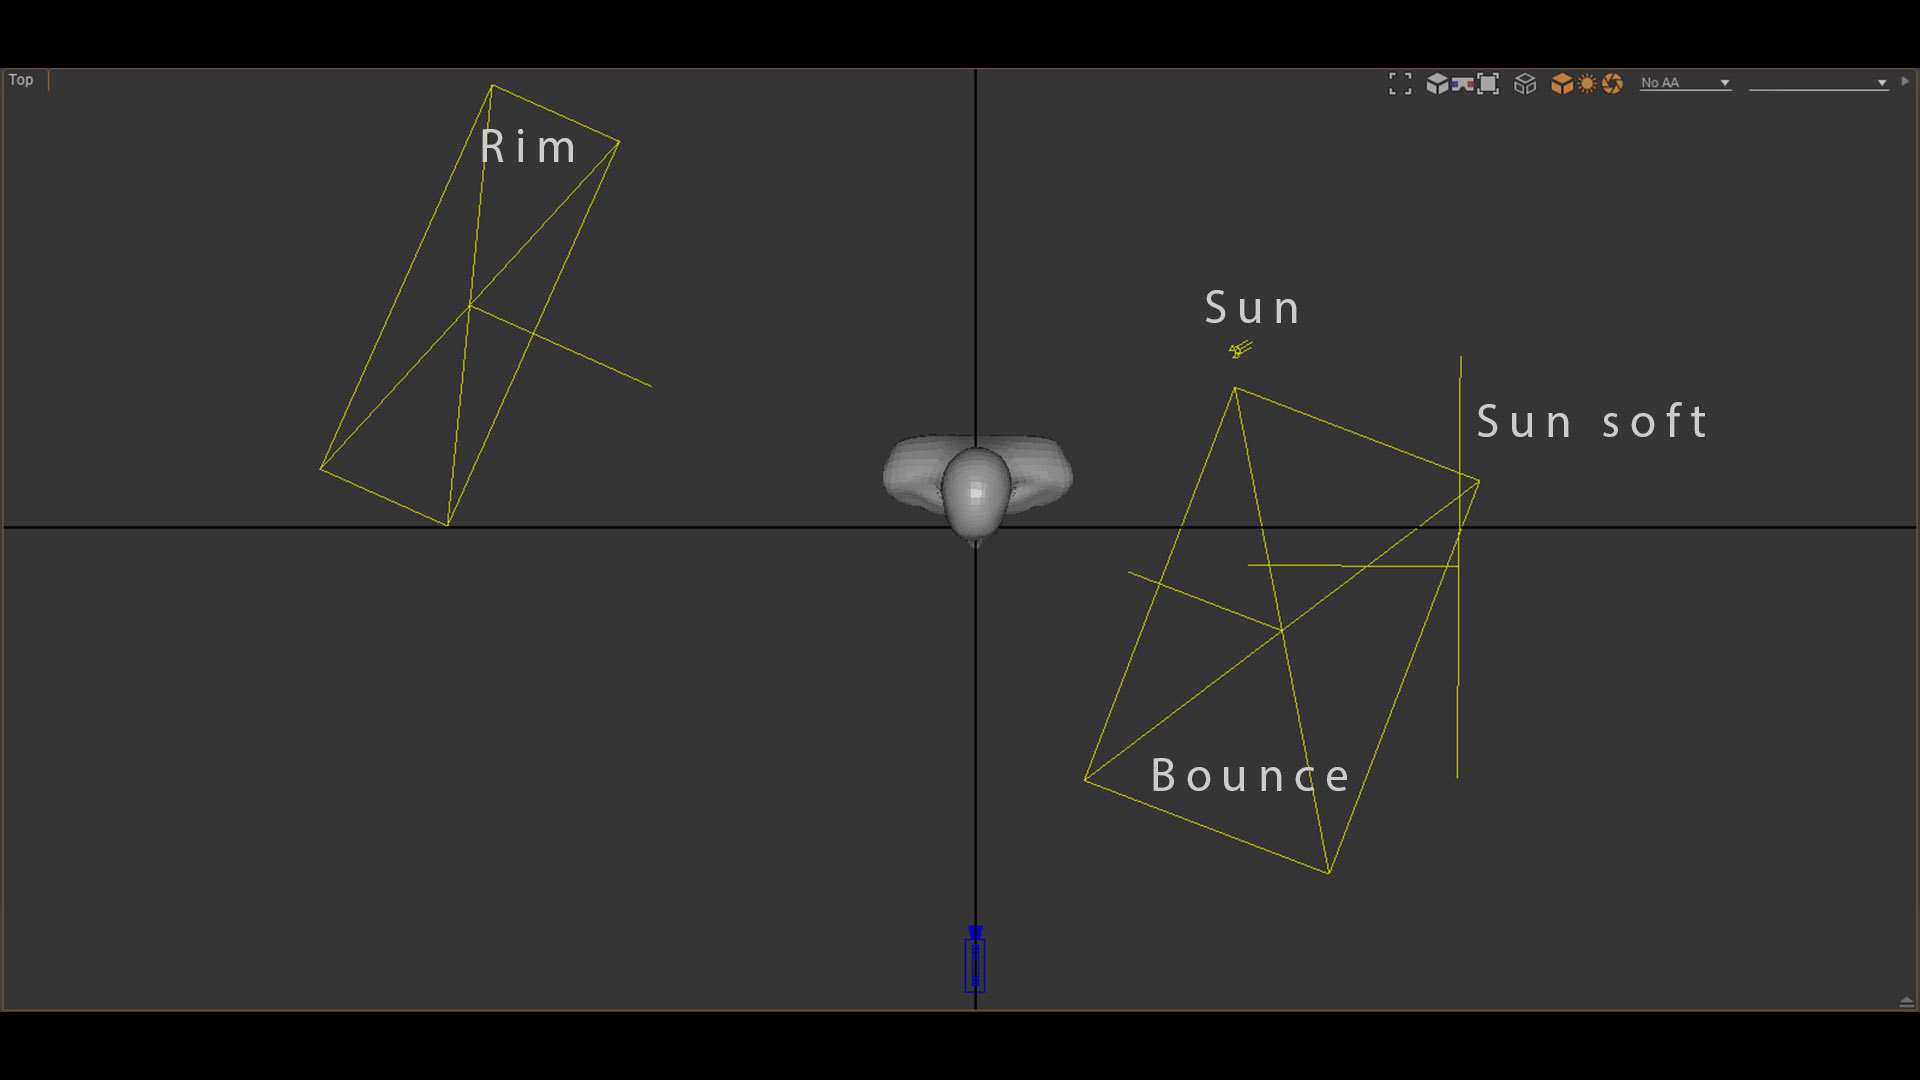Click the frame selection square icon

(1488, 84)
